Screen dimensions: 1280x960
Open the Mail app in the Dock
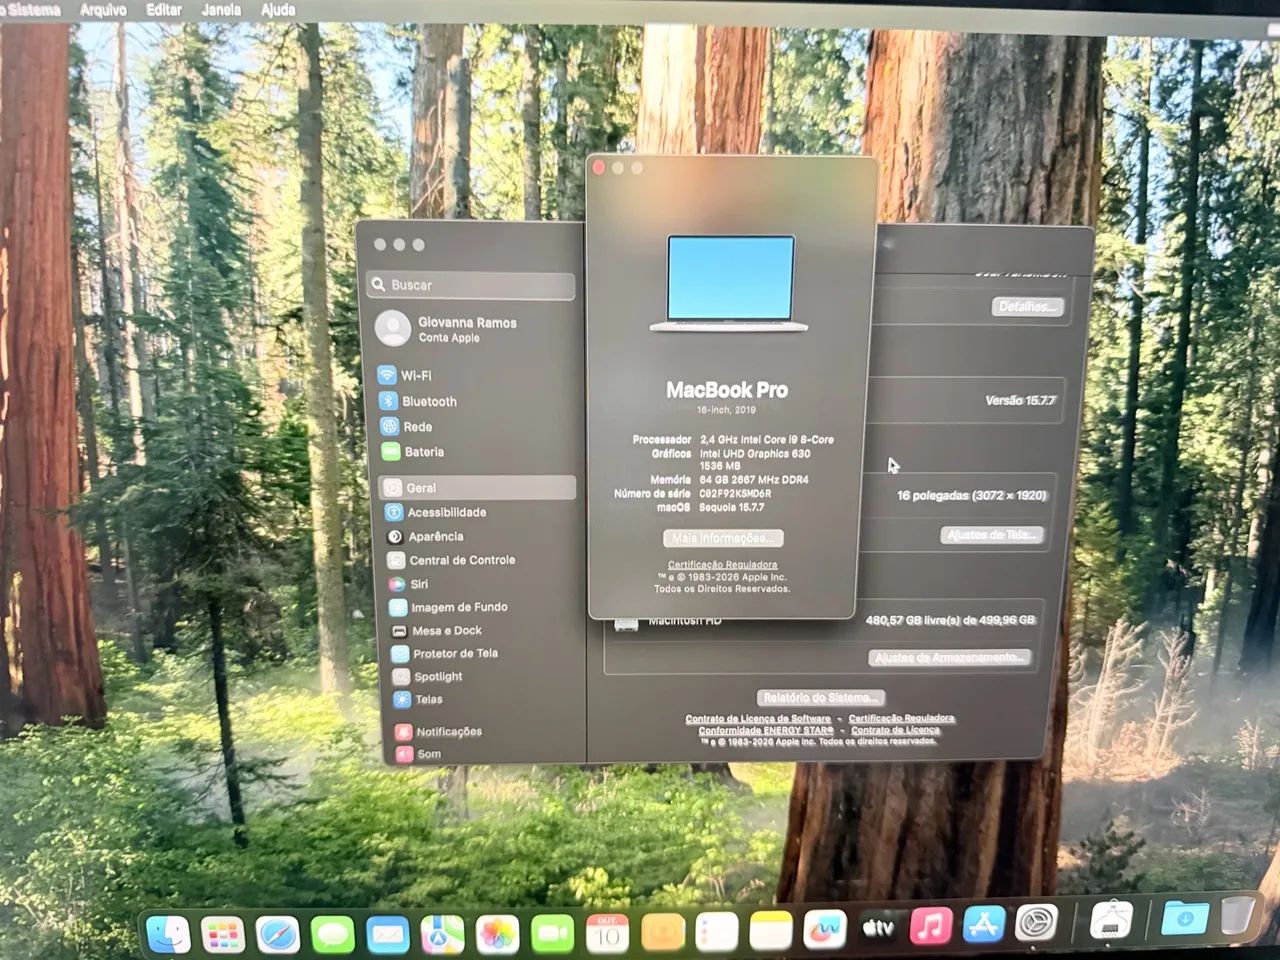[388, 935]
